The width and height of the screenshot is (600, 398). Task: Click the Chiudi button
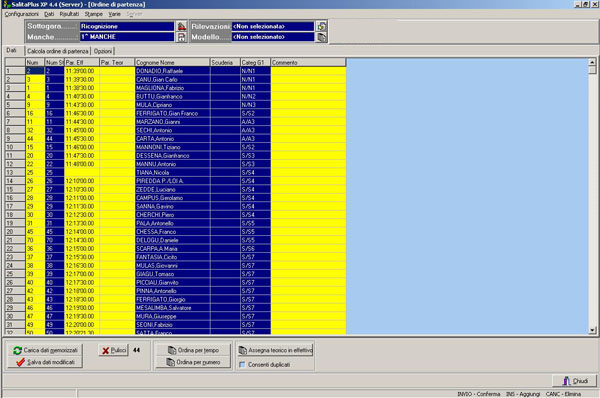[x=575, y=381]
